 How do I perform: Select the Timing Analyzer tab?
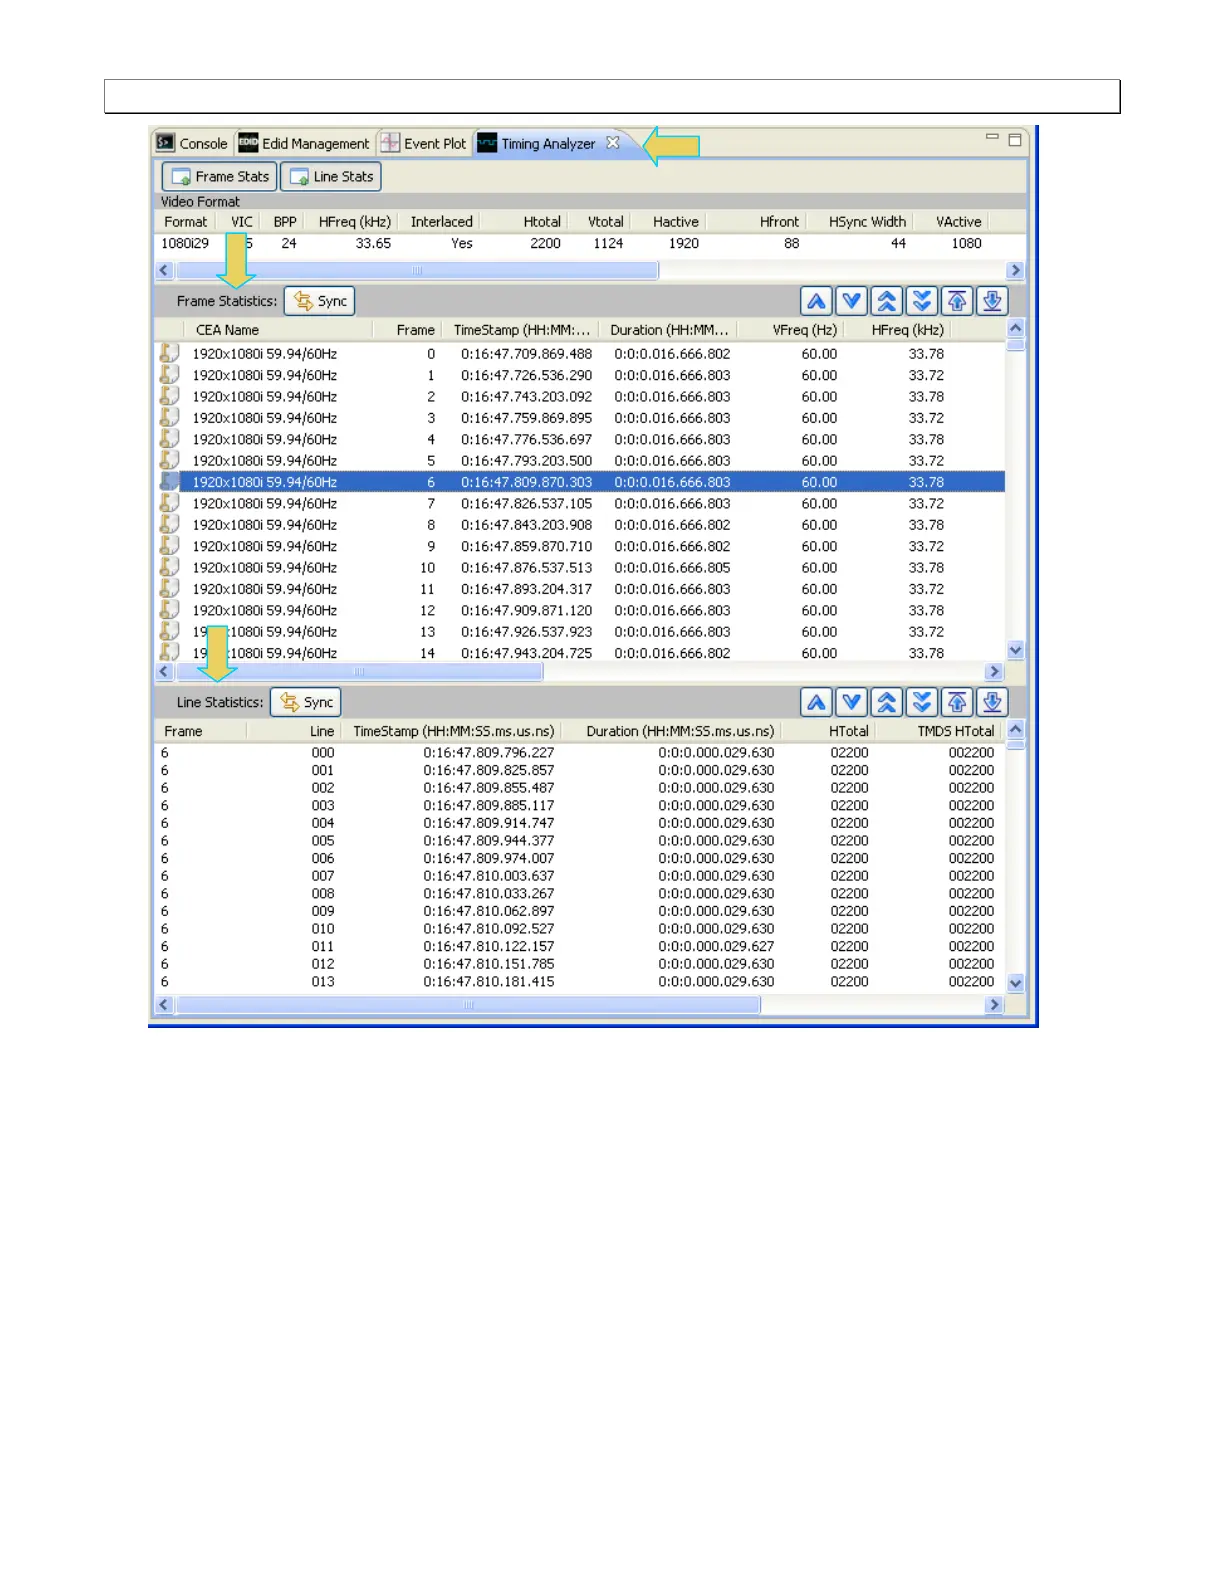[x=548, y=143]
